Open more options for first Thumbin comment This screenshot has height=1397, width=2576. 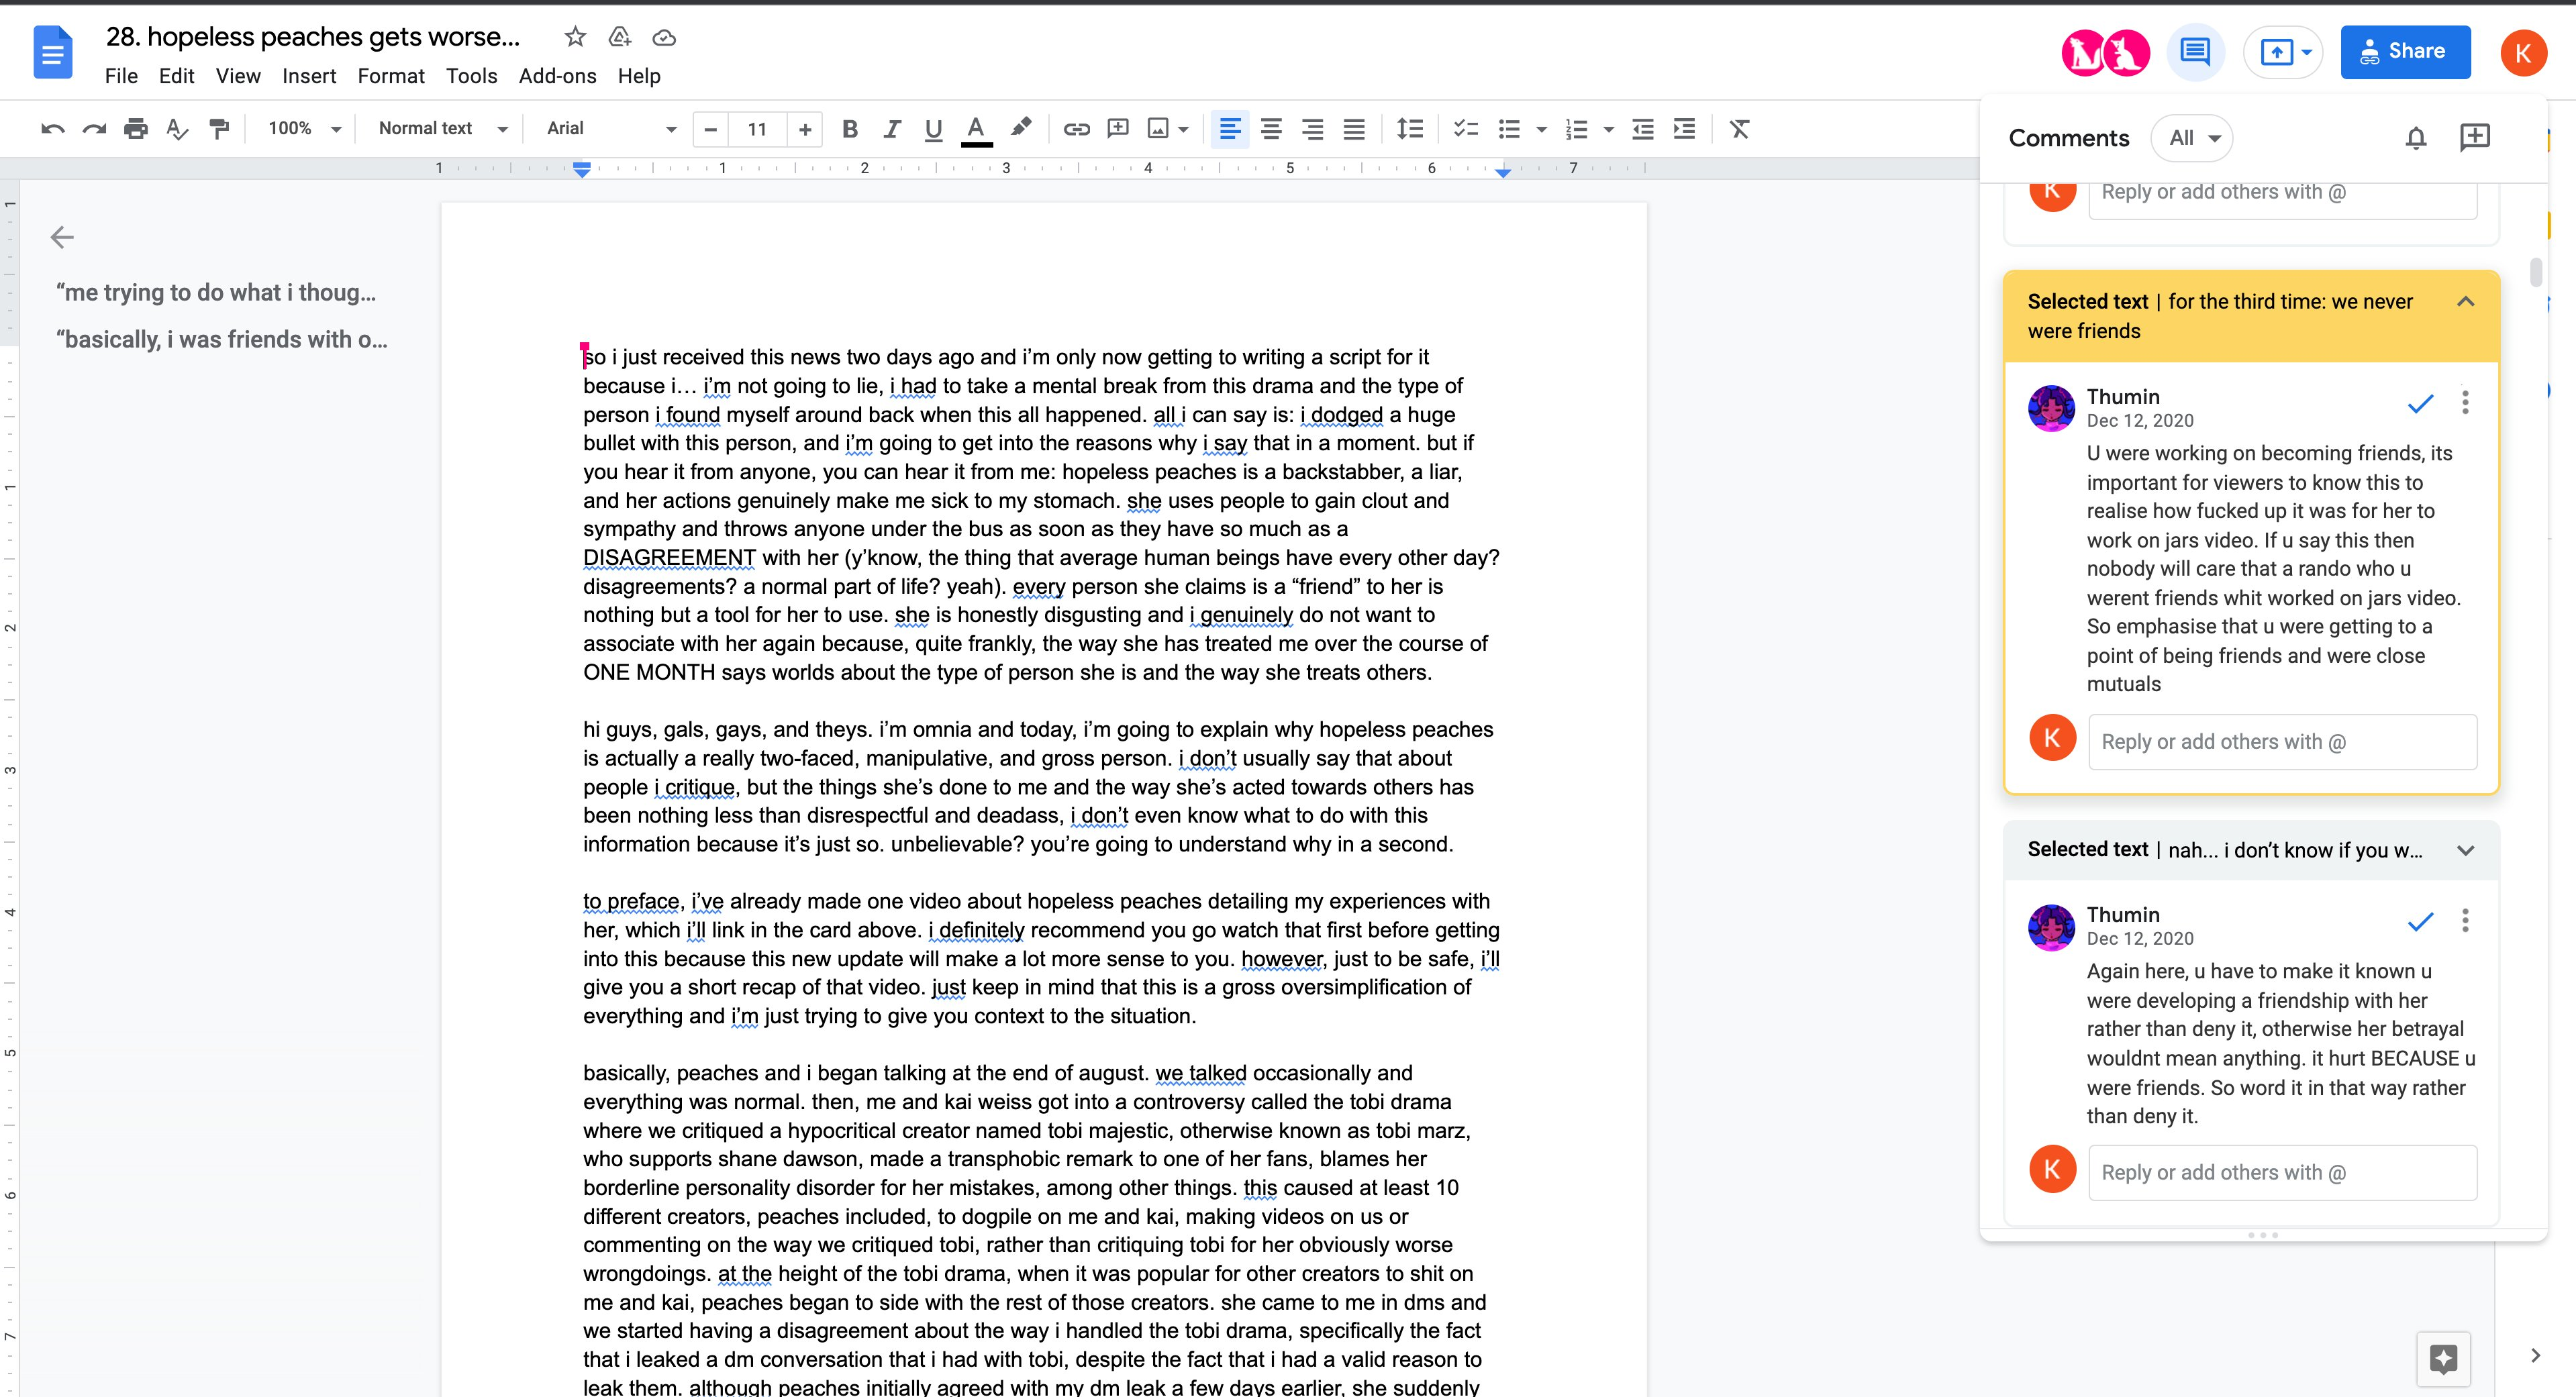(x=2465, y=402)
